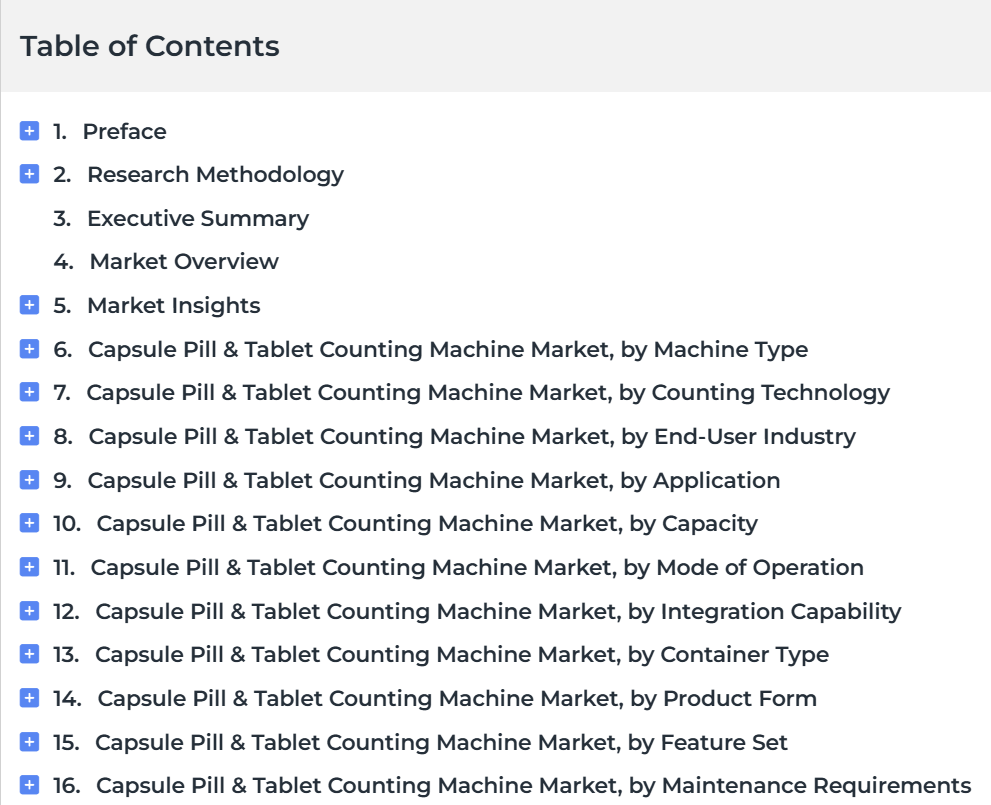Click the plus icon beside section 16
This screenshot has height=805, width=991.
coord(29,785)
